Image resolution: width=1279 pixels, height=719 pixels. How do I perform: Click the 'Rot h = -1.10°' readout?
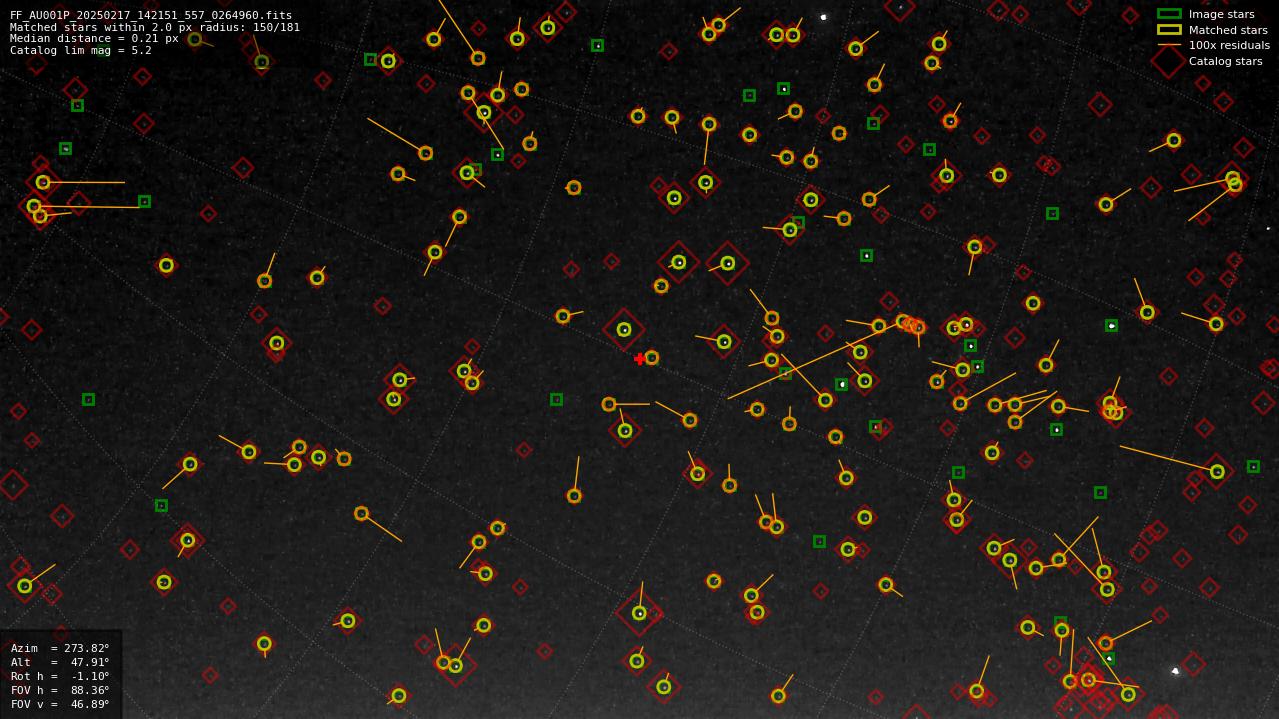60,676
